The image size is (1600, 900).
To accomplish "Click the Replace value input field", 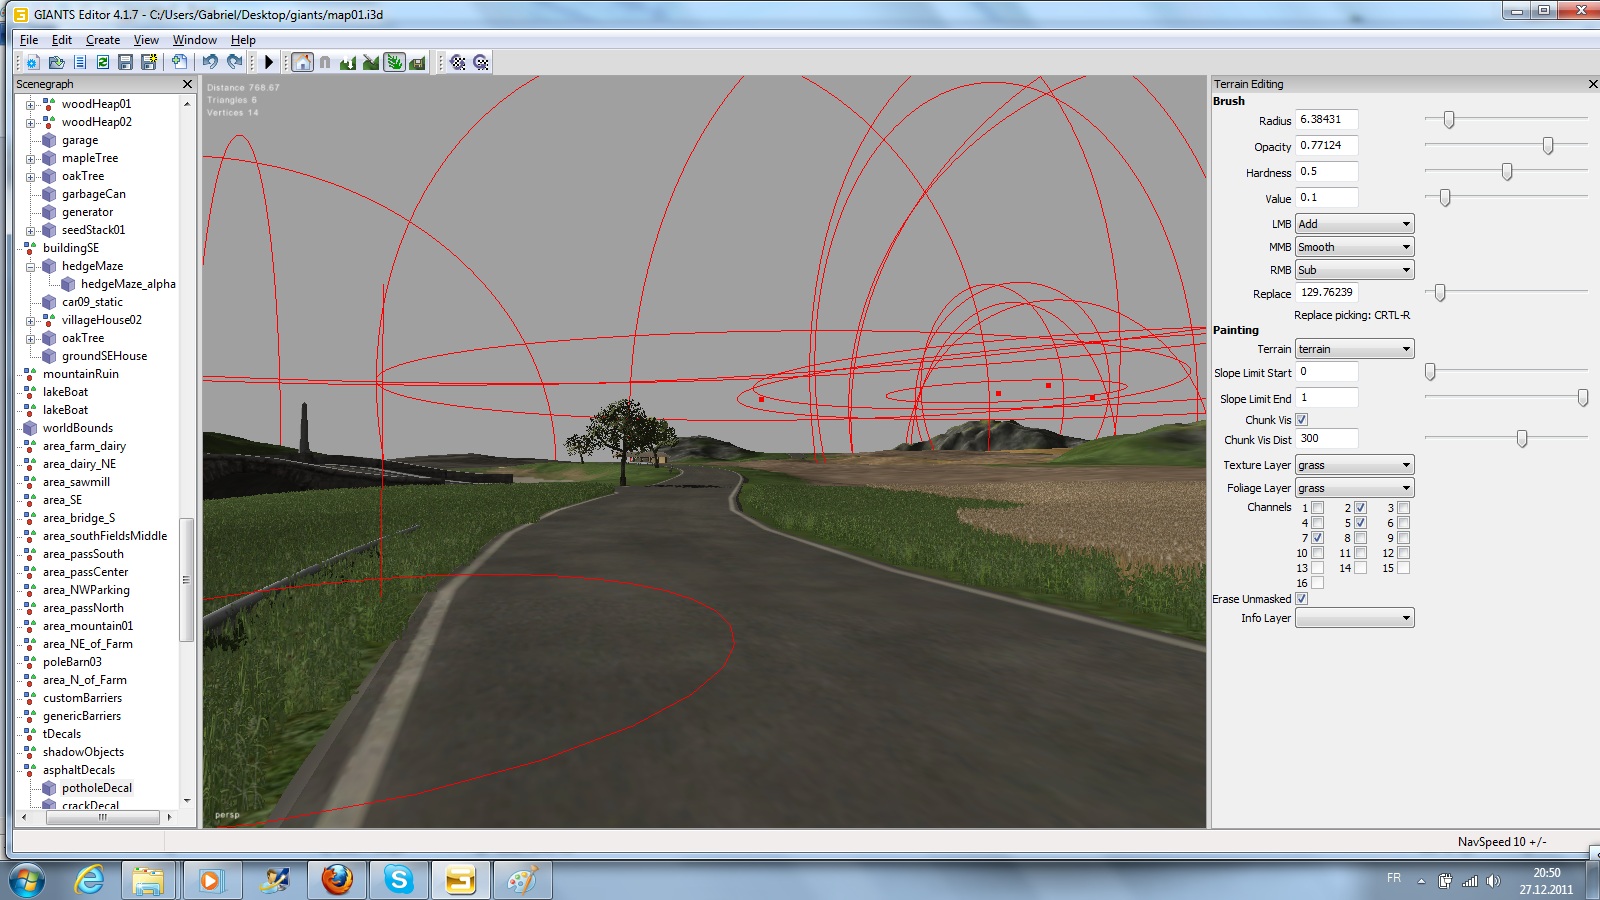I will tap(1327, 293).
